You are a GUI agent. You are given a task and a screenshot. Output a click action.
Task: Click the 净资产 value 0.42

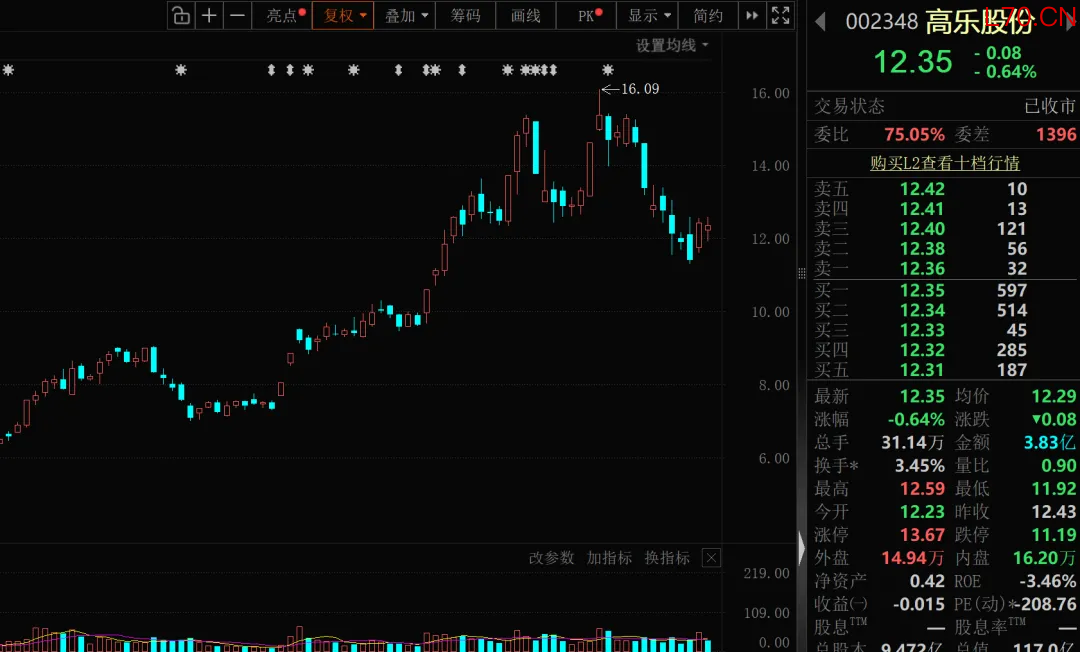coord(927,581)
